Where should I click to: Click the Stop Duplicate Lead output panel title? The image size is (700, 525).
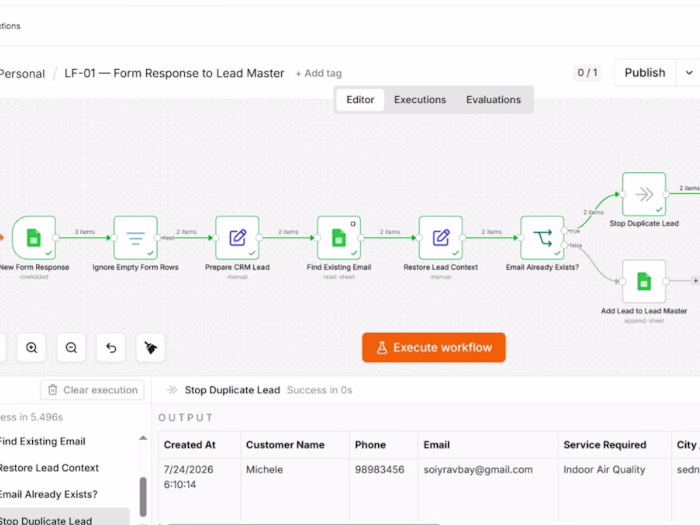point(232,390)
